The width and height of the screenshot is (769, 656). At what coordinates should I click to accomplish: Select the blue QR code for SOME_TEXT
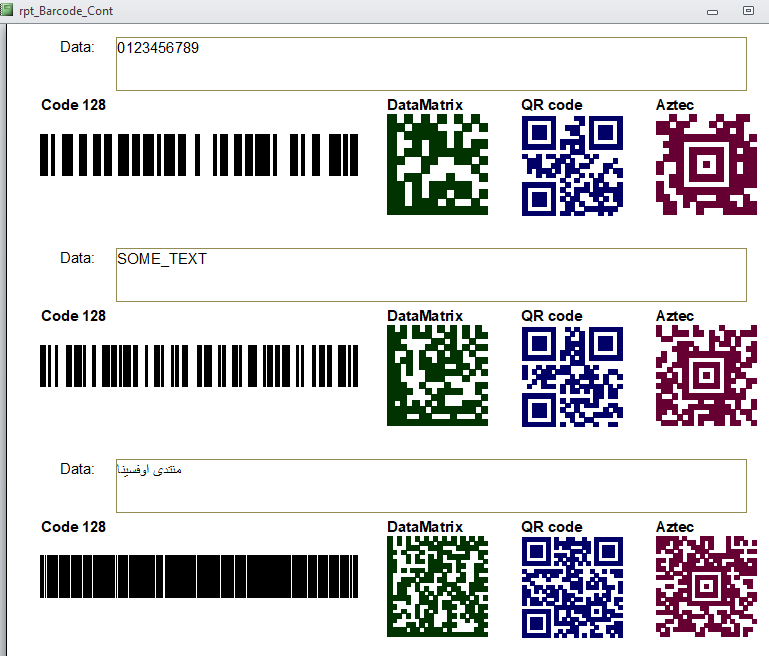pos(572,377)
